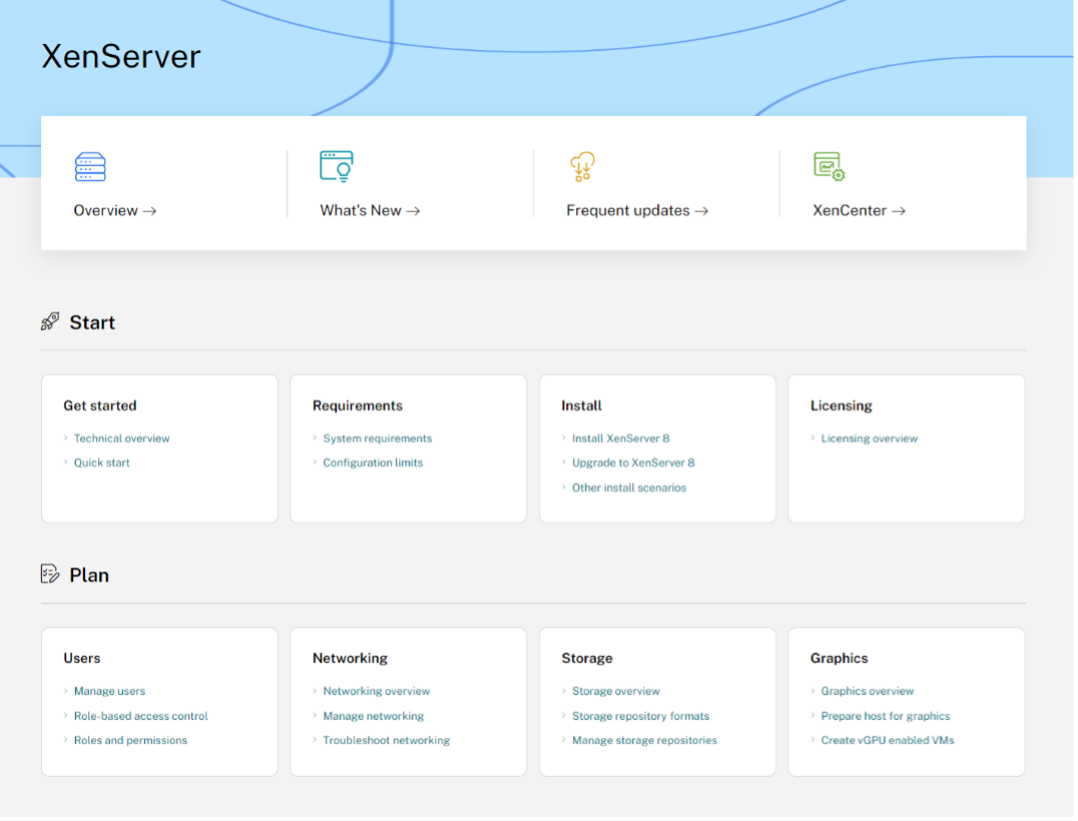Open the What's New link

tap(370, 210)
